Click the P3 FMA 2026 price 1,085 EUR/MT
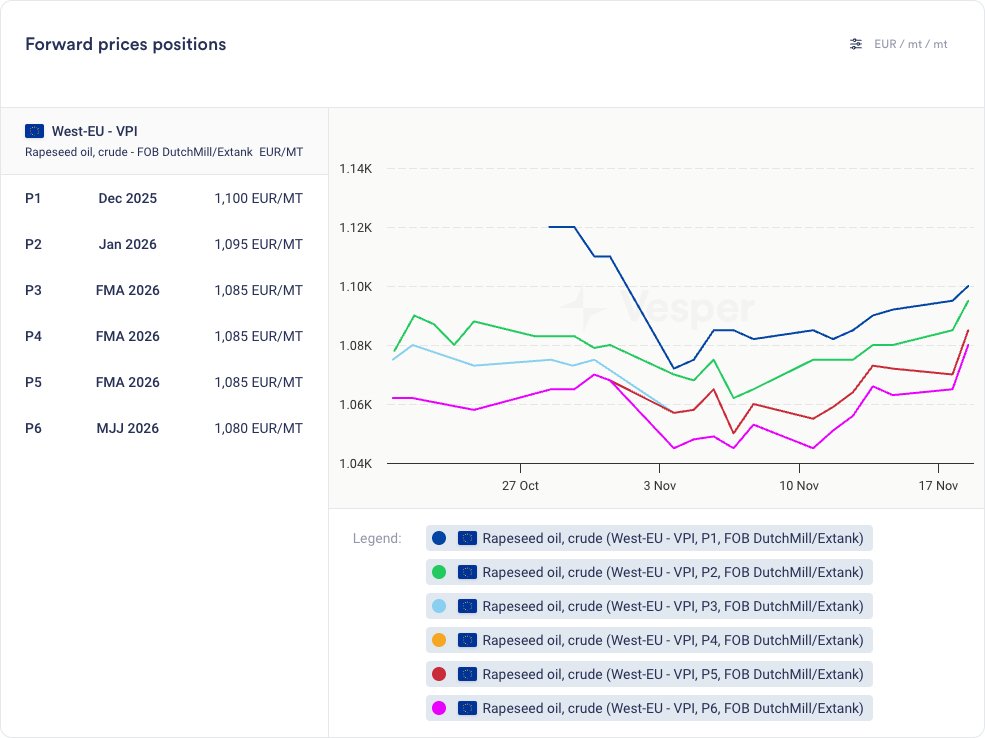Screen dimensions: 985x738 coord(258,290)
